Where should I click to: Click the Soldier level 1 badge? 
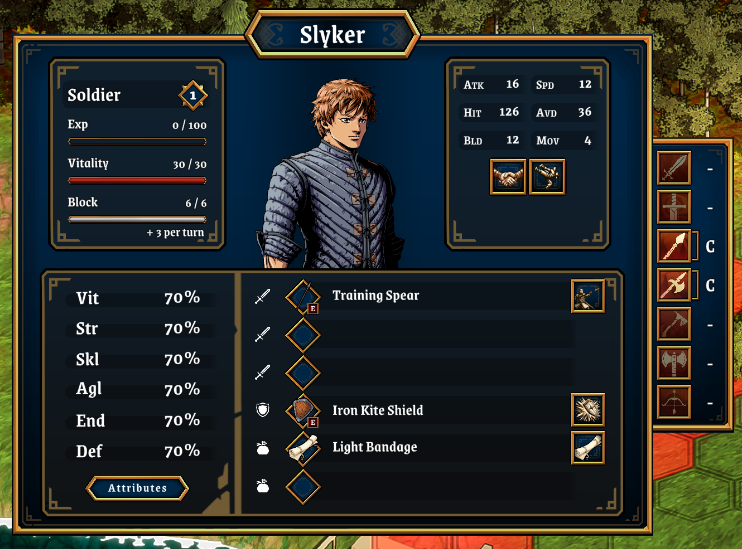click(x=193, y=96)
